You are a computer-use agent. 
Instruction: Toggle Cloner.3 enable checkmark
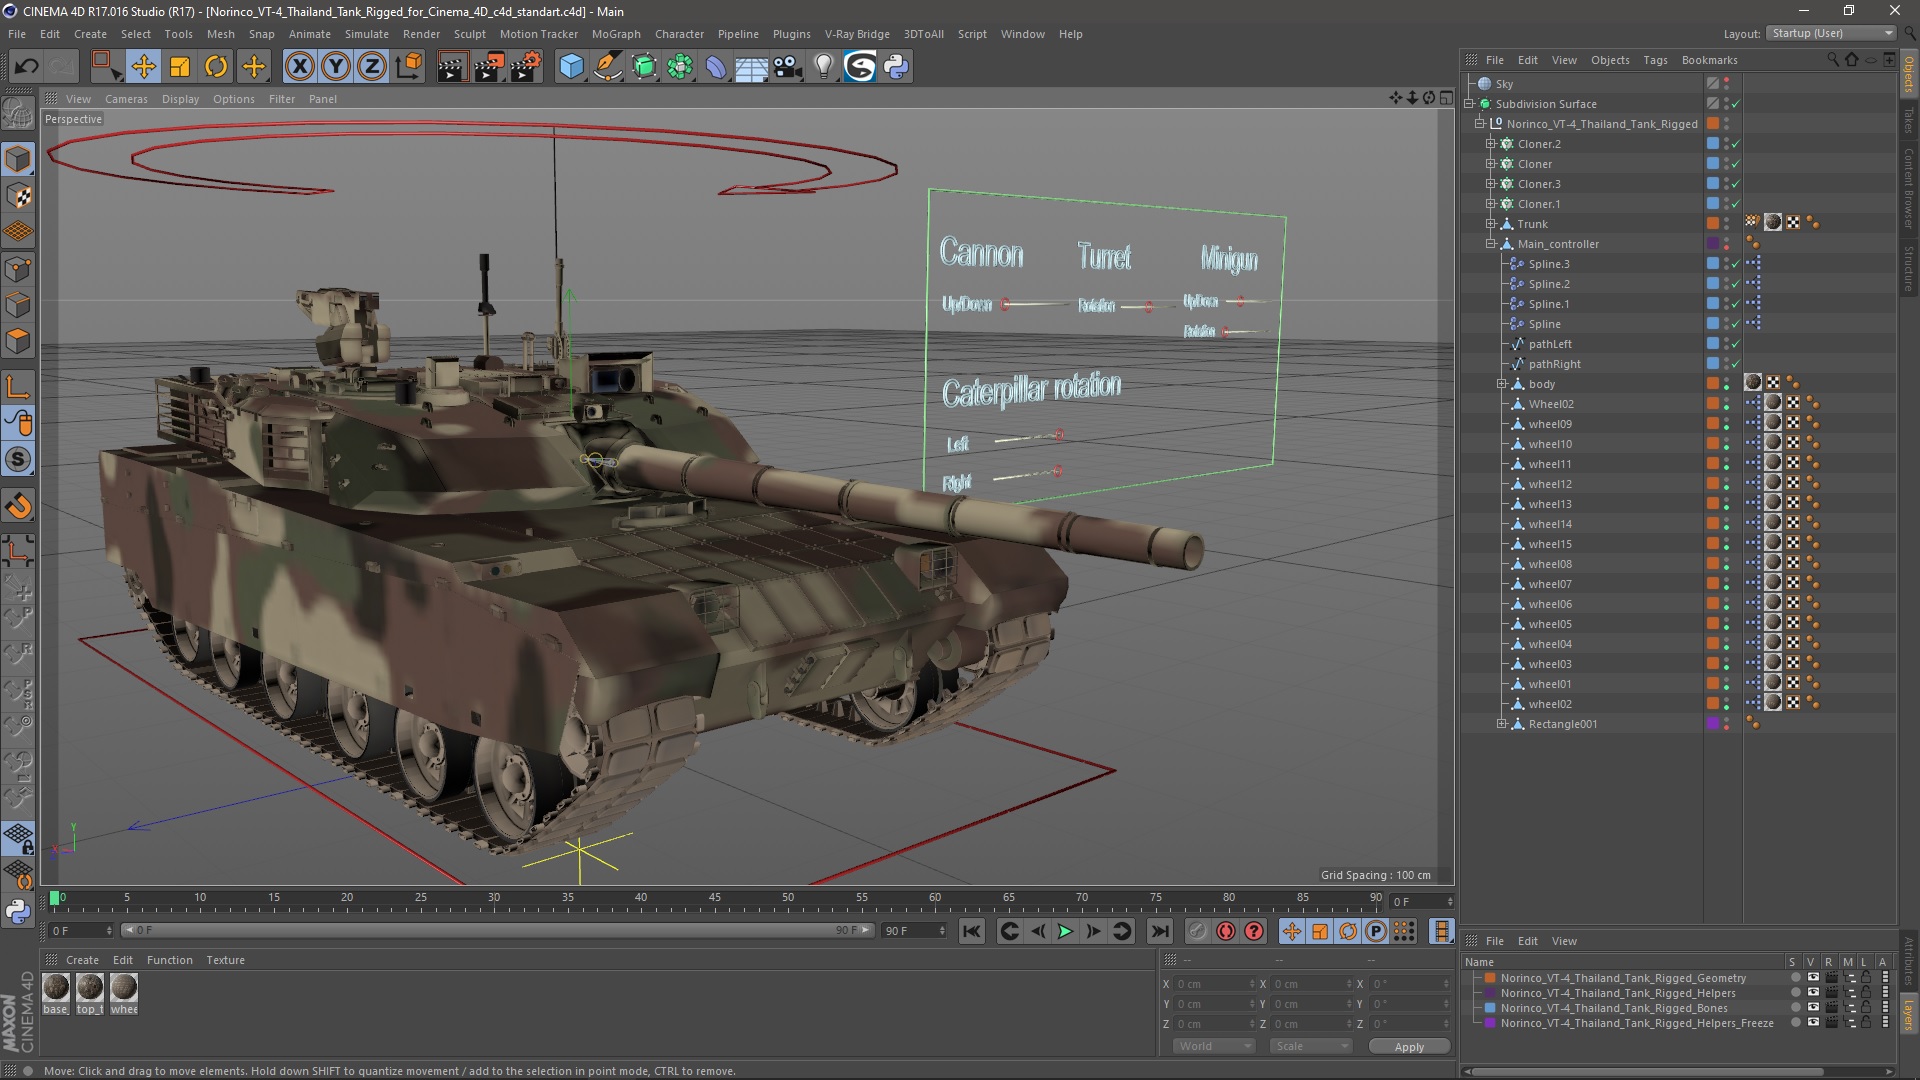pyautogui.click(x=1736, y=184)
